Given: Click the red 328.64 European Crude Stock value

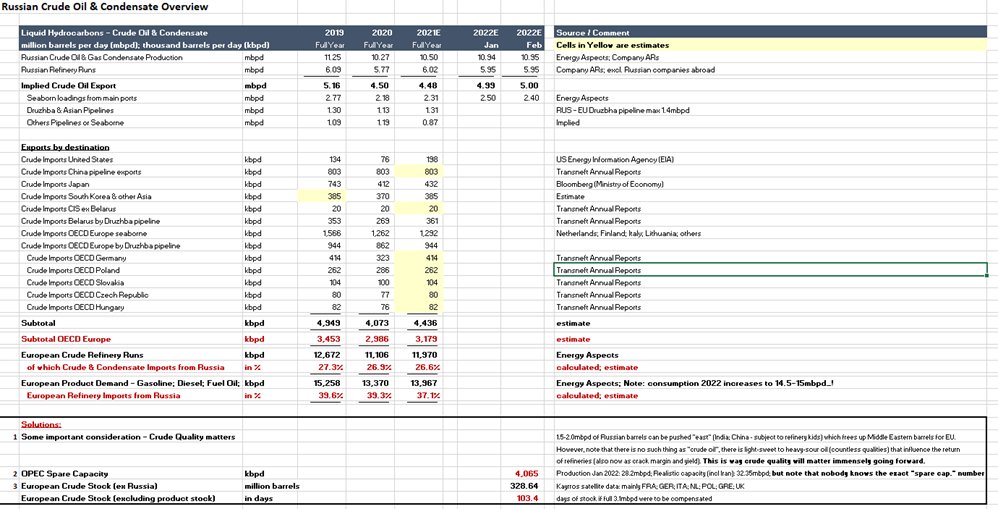Looking at the screenshot, I should coord(525,486).
